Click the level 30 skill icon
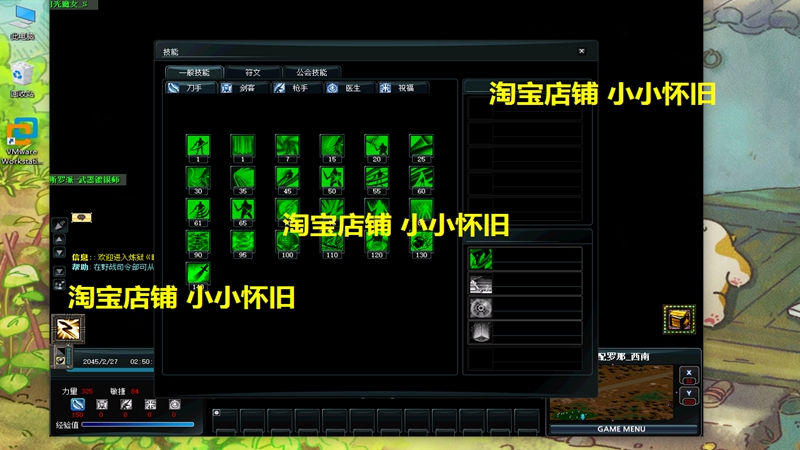The height and width of the screenshot is (450, 800). click(198, 178)
